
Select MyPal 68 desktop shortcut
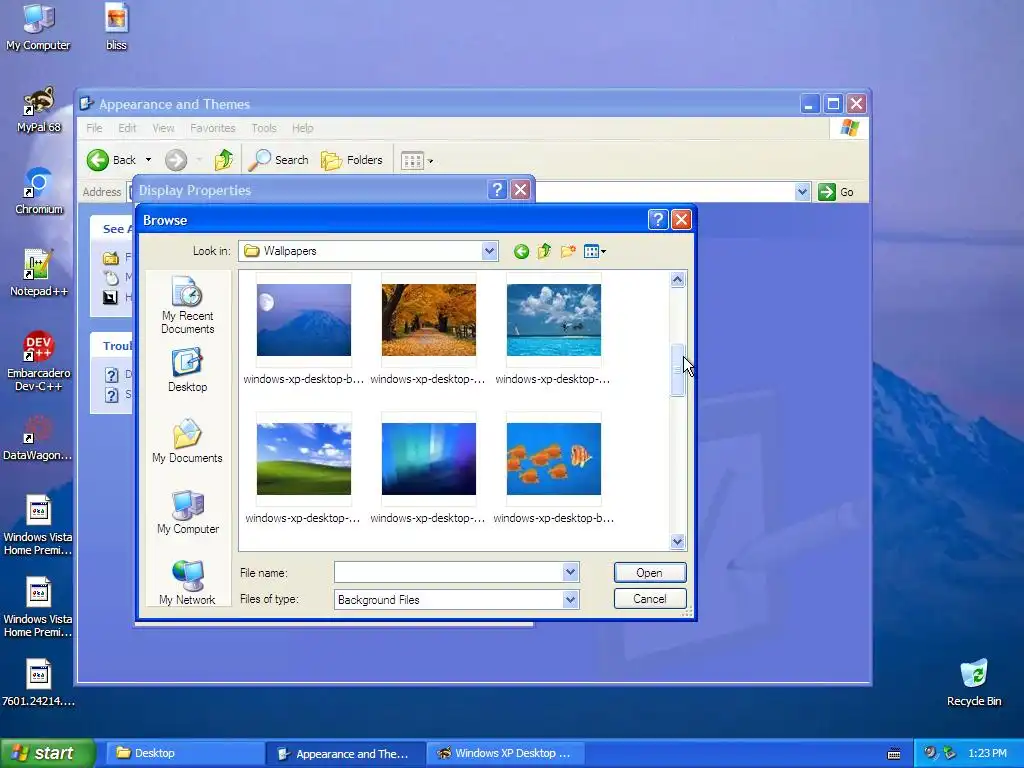39,110
